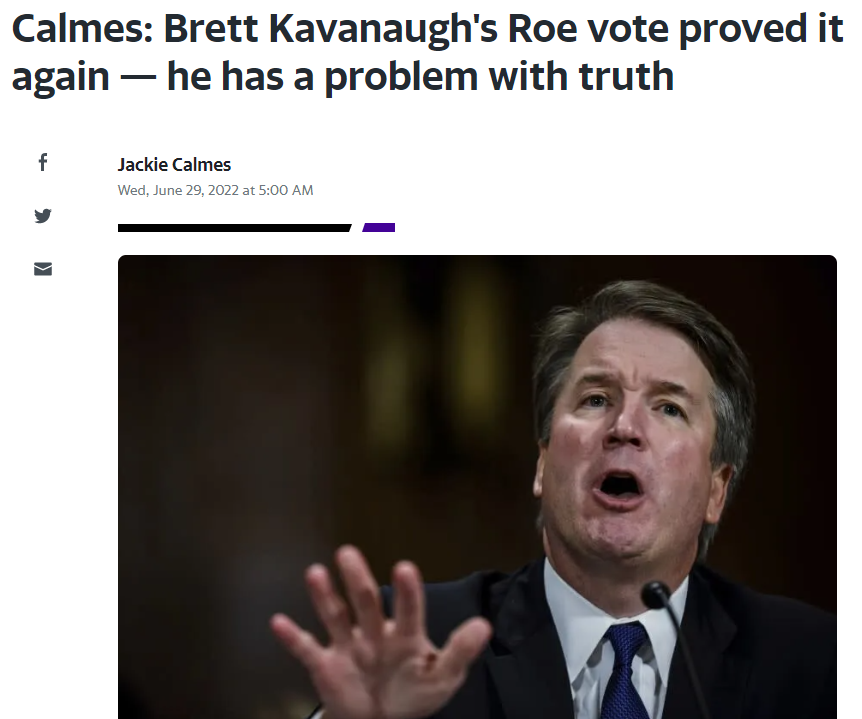Open author Jackie Calmes' page

[174, 164]
